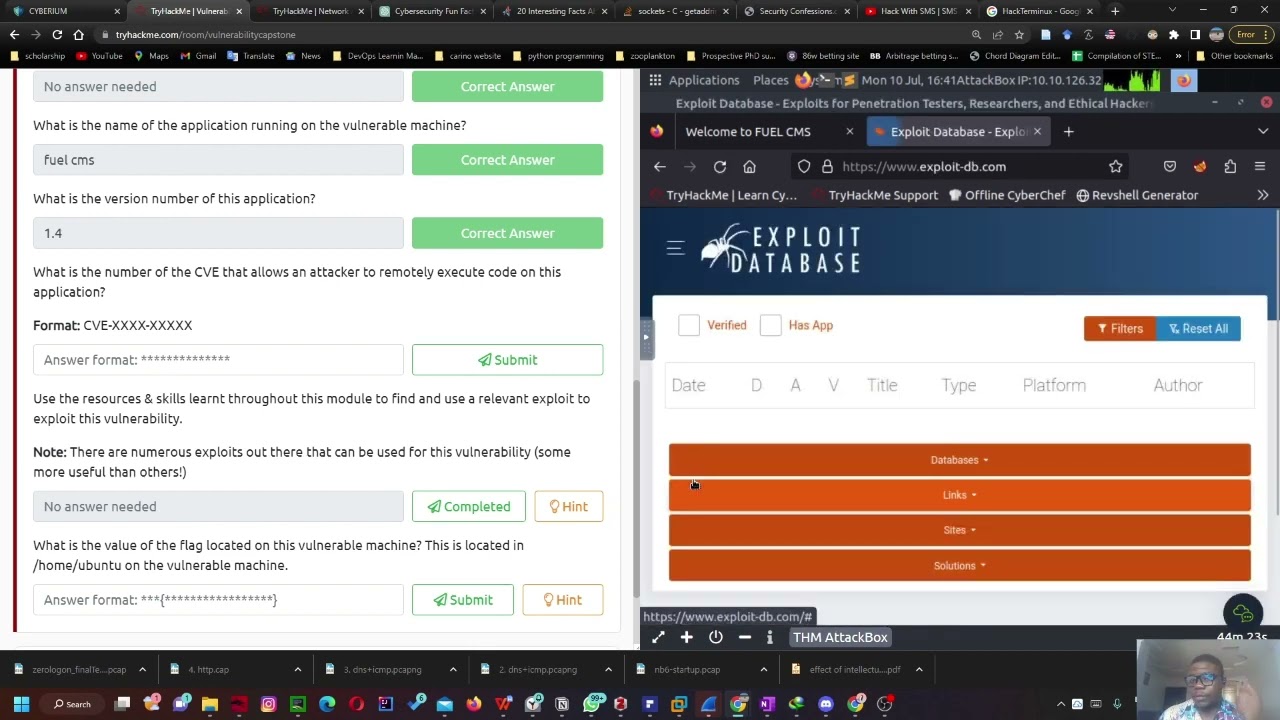The image size is (1280, 720).
Task: Click the AttackBox plus icon
Action: point(687,637)
